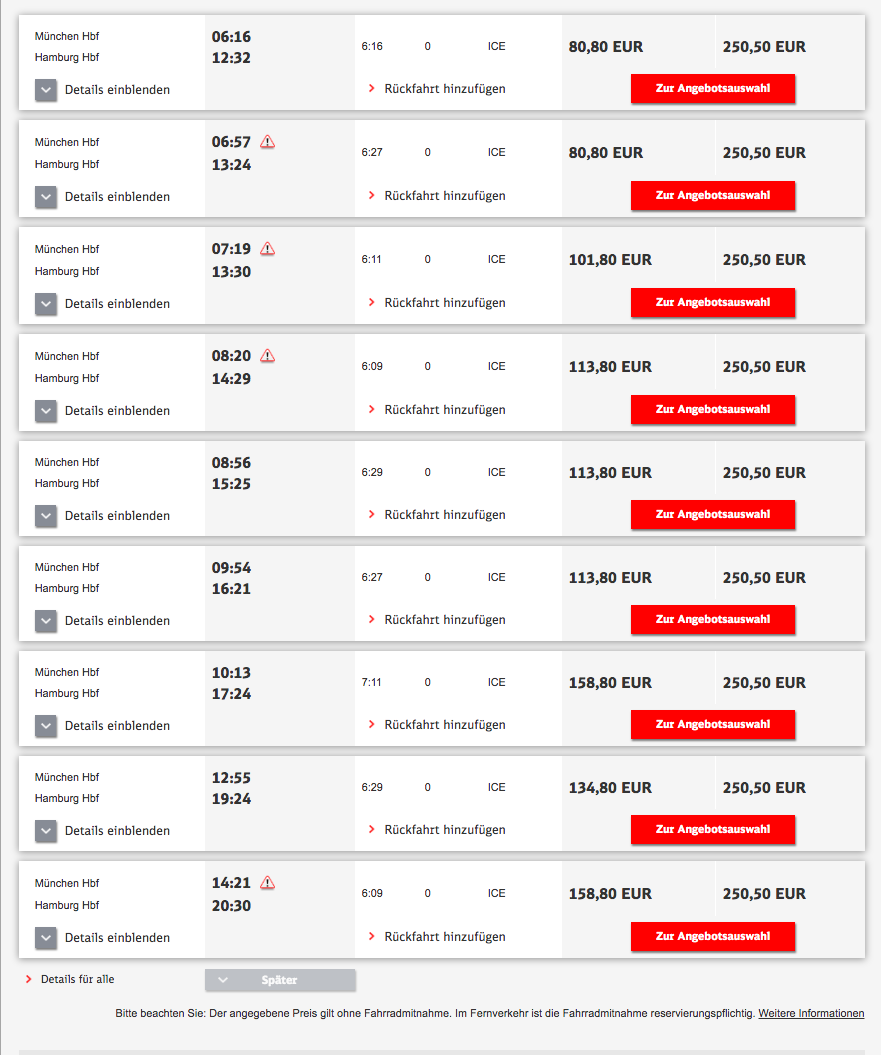The width and height of the screenshot is (881, 1055).
Task: Click return-trip arrow icon for 09:54 connection
Action: click(x=372, y=620)
